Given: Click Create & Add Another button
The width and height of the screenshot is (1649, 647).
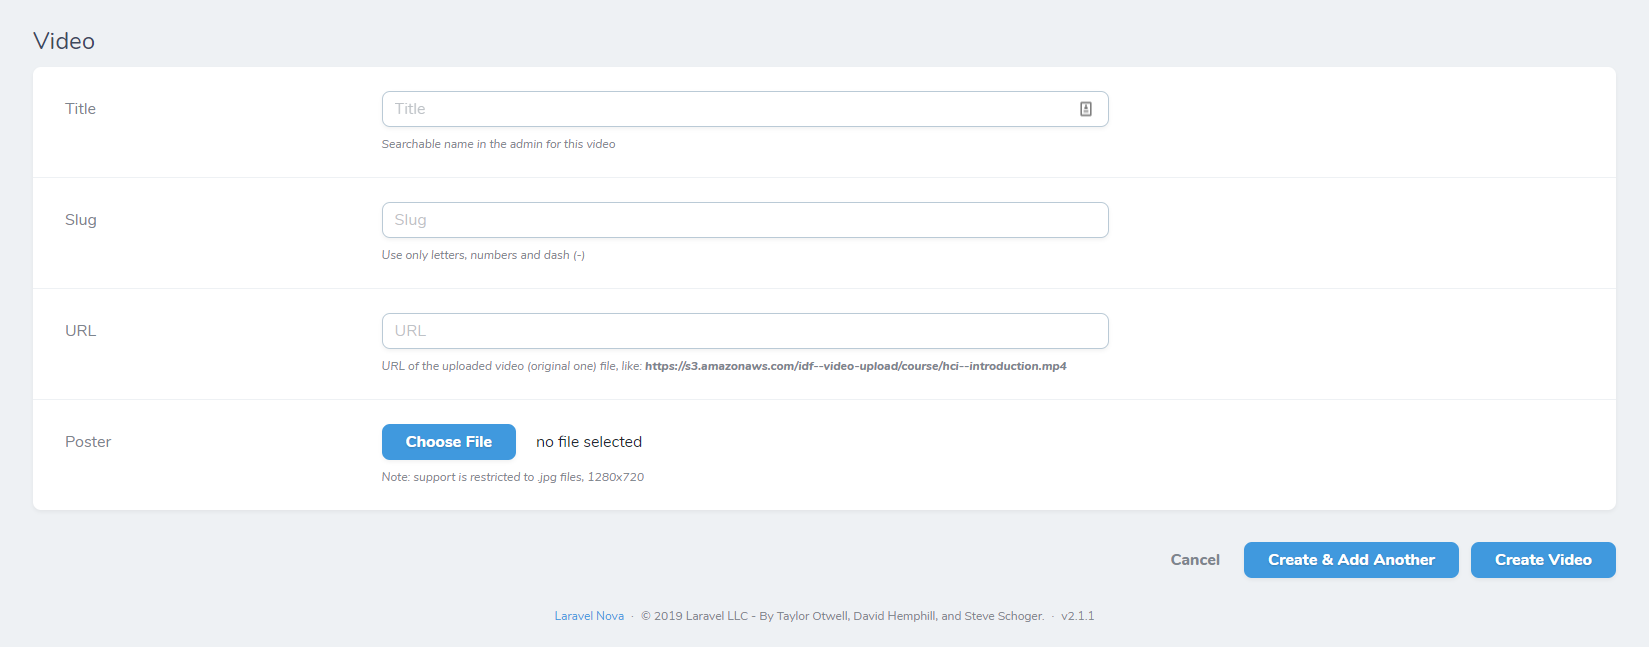Looking at the screenshot, I should pyautogui.click(x=1351, y=560).
